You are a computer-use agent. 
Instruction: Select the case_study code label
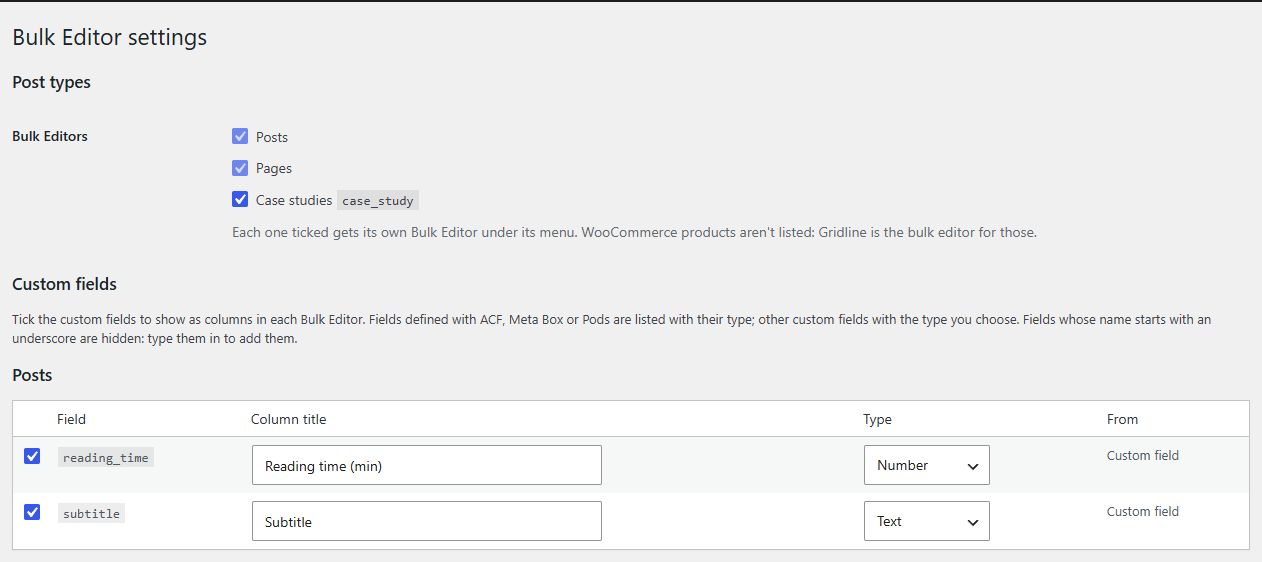[x=378, y=200]
